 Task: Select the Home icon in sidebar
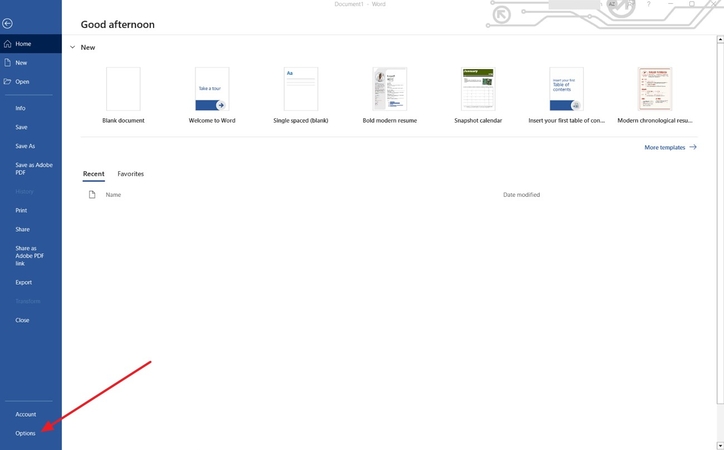[7, 44]
